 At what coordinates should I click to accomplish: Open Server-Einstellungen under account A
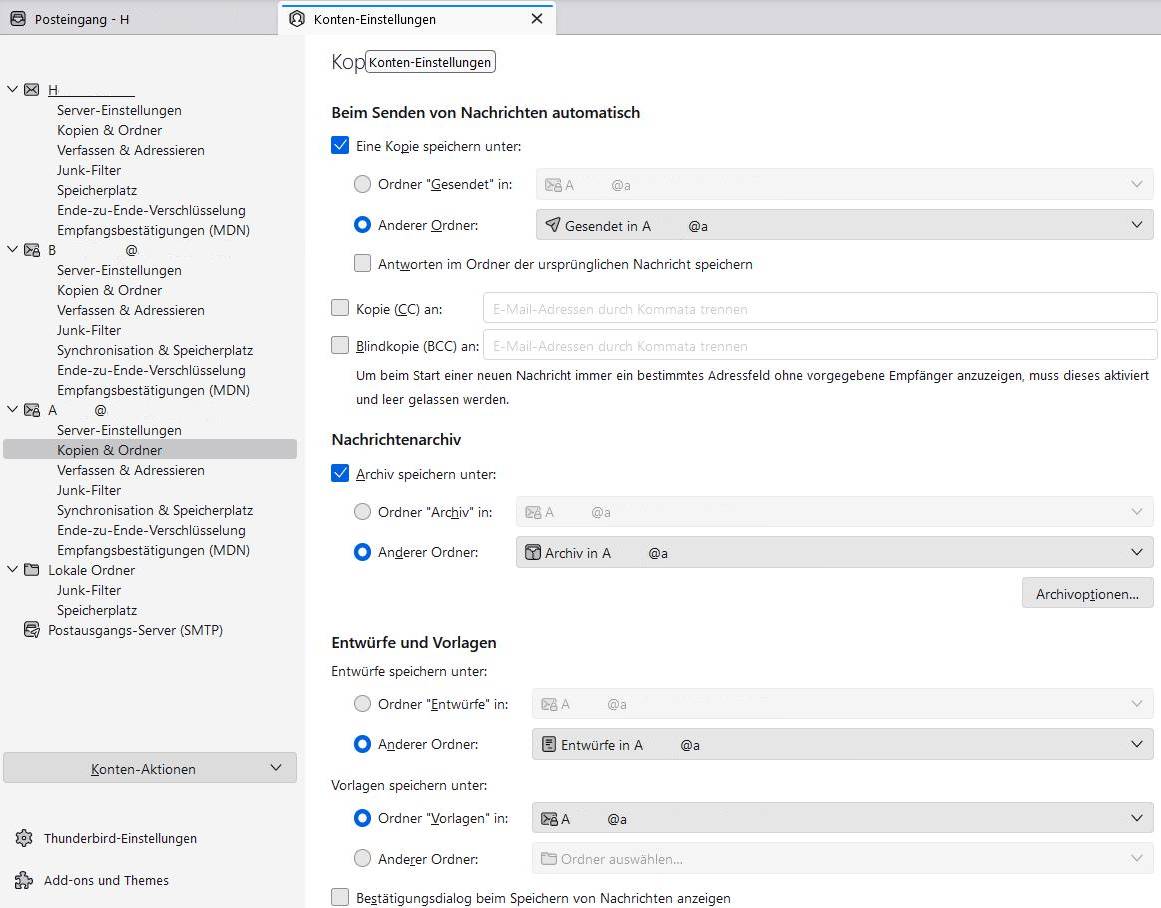pyautogui.click(x=119, y=430)
